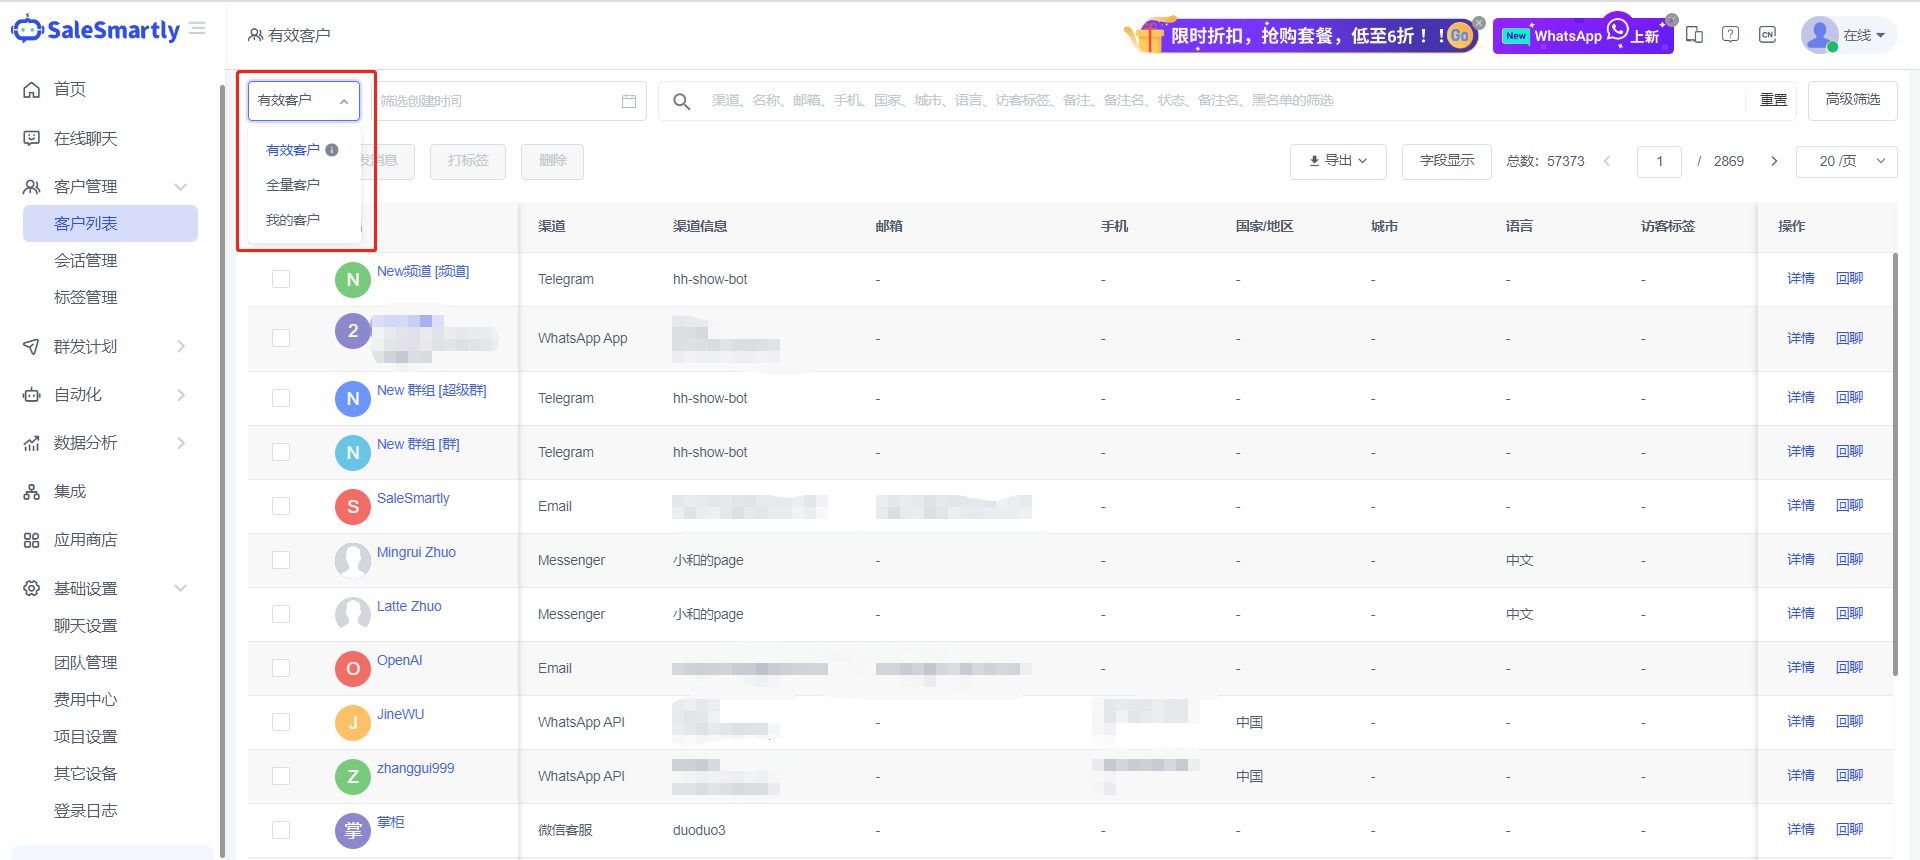Open 登录日志 login logs

coord(86,810)
